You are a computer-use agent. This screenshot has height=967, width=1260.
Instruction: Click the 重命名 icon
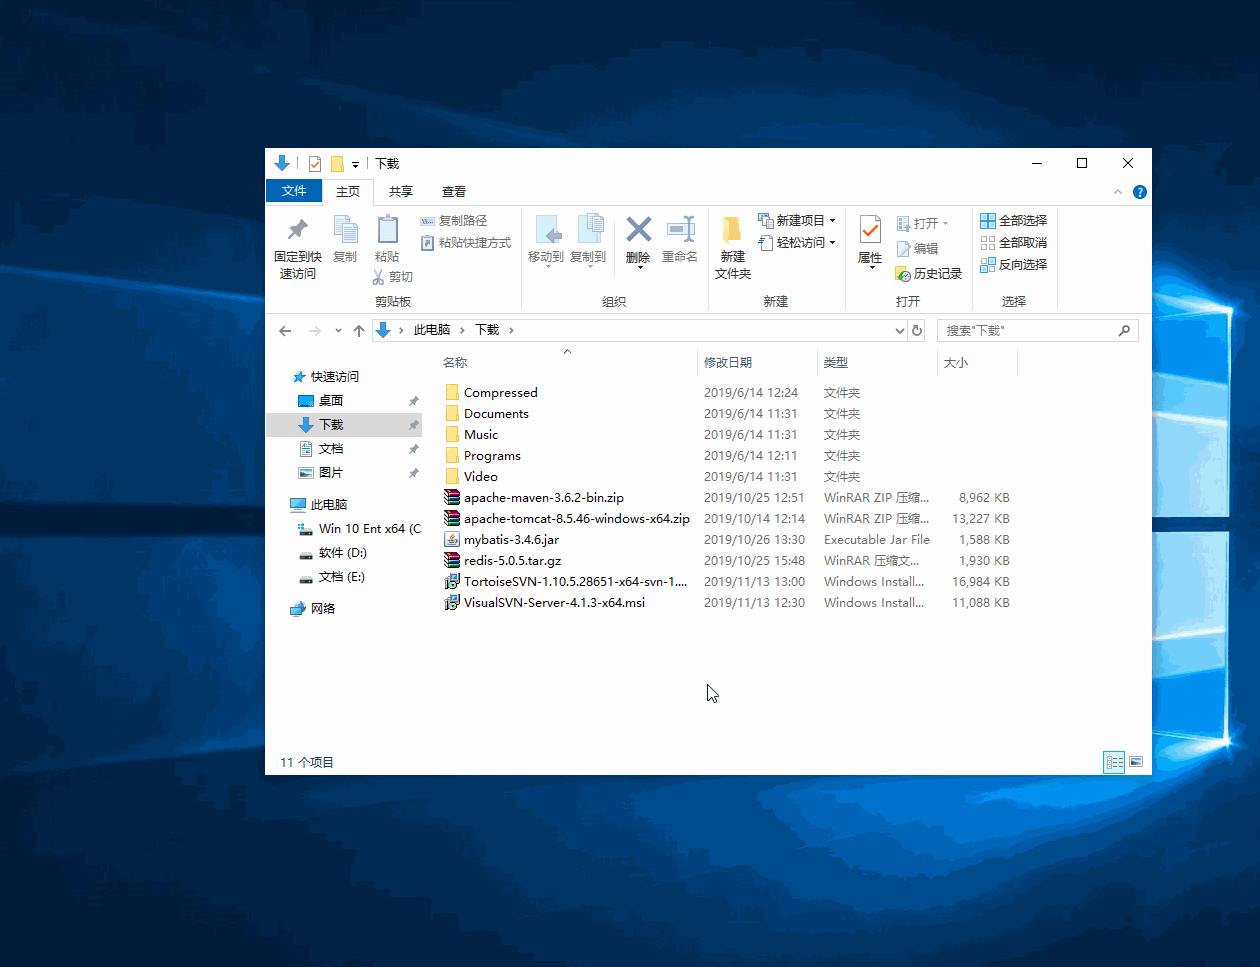pyautogui.click(x=680, y=229)
